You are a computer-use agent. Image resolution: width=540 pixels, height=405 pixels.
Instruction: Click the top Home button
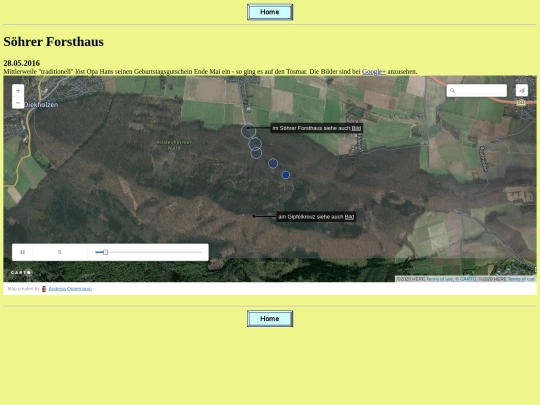(x=270, y=12)
